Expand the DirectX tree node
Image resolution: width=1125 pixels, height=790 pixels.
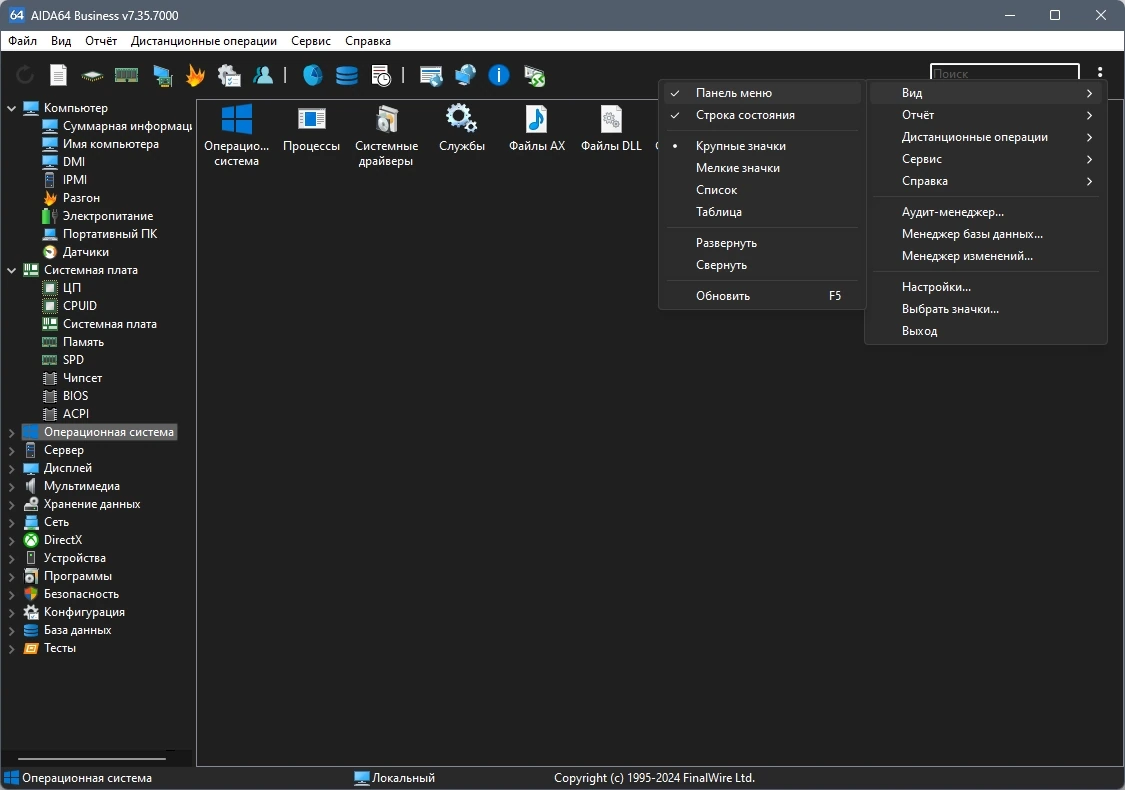point(11,540)
